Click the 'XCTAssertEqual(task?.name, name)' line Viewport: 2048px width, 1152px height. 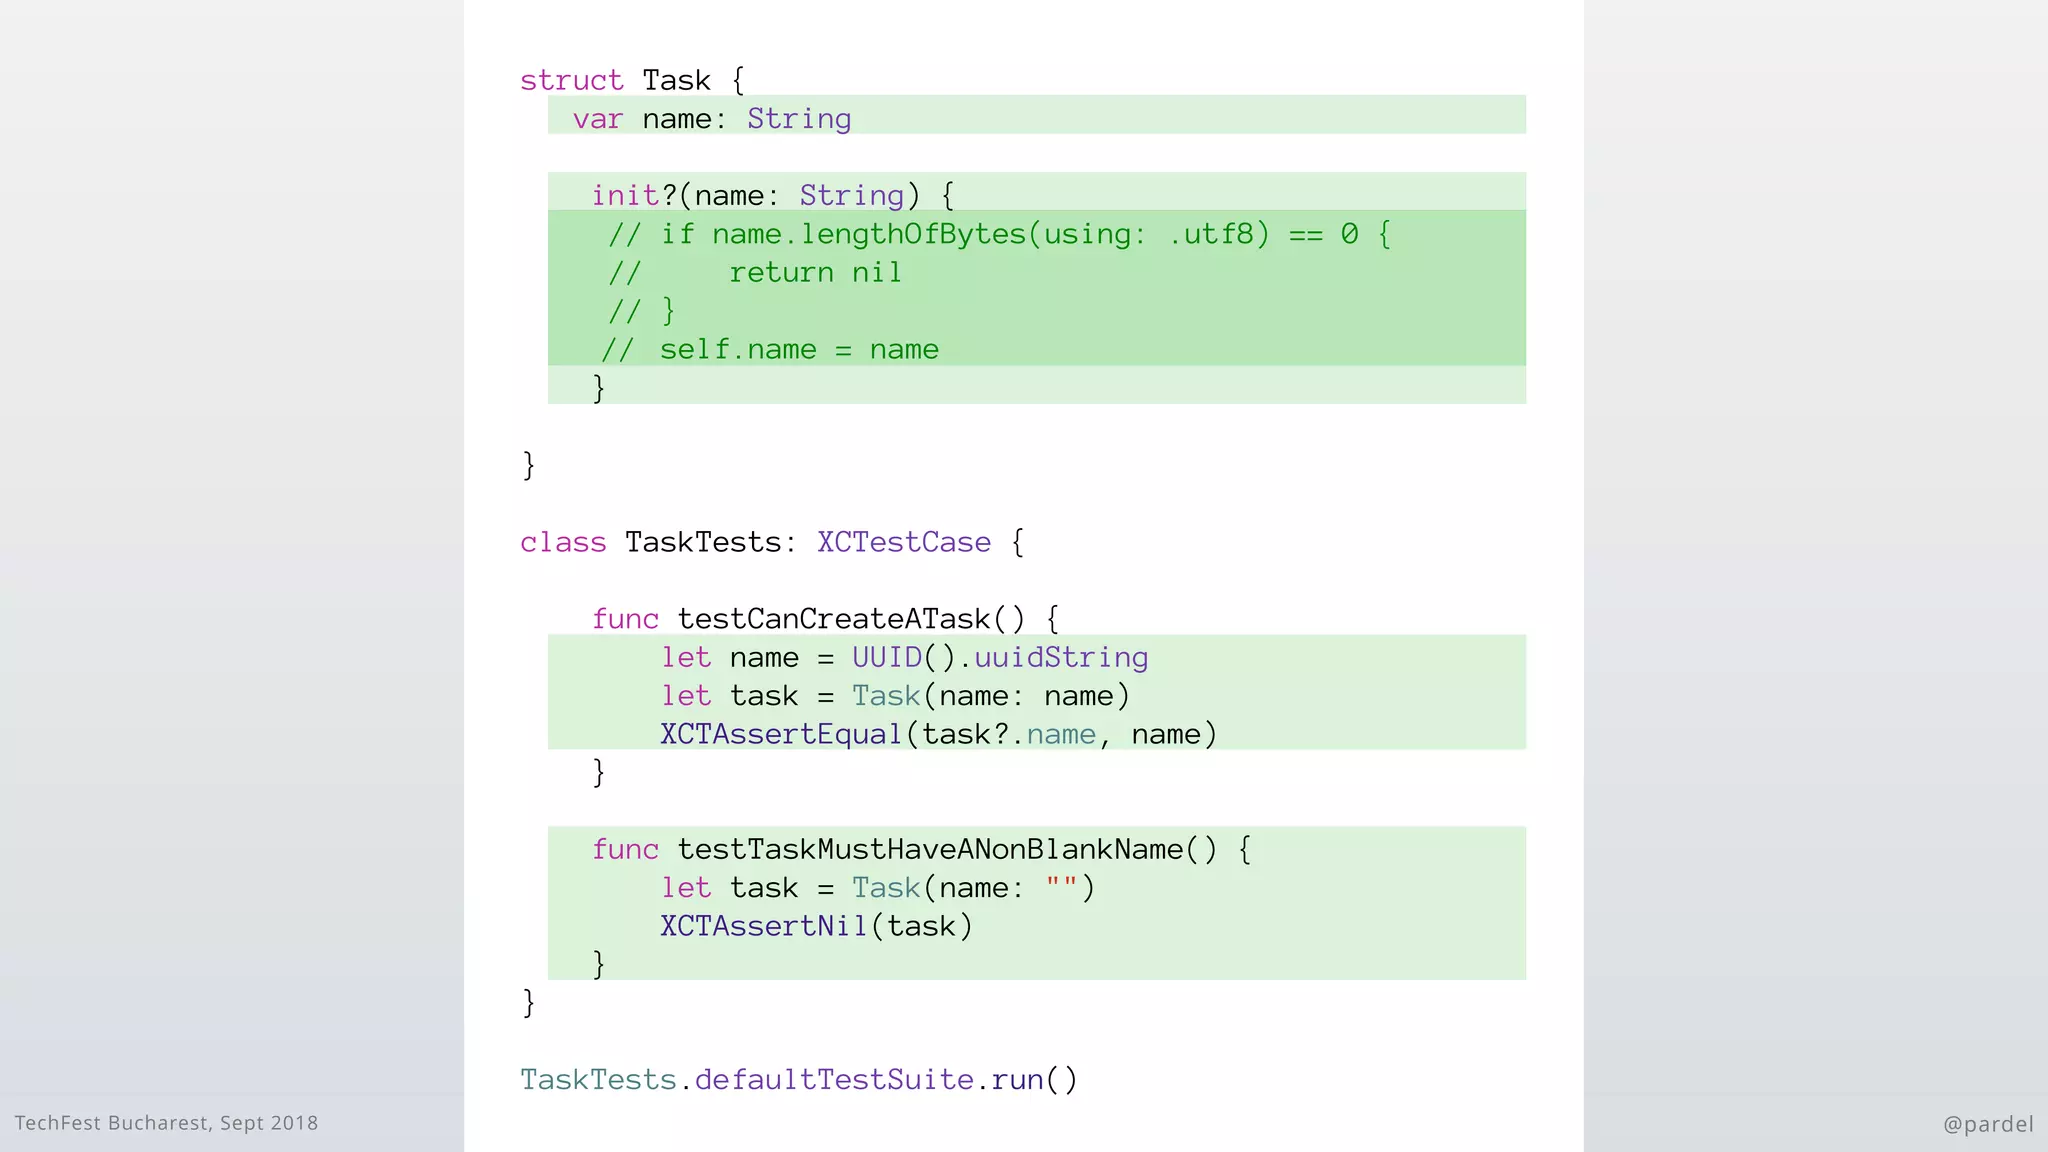click(x=939, y=734)
